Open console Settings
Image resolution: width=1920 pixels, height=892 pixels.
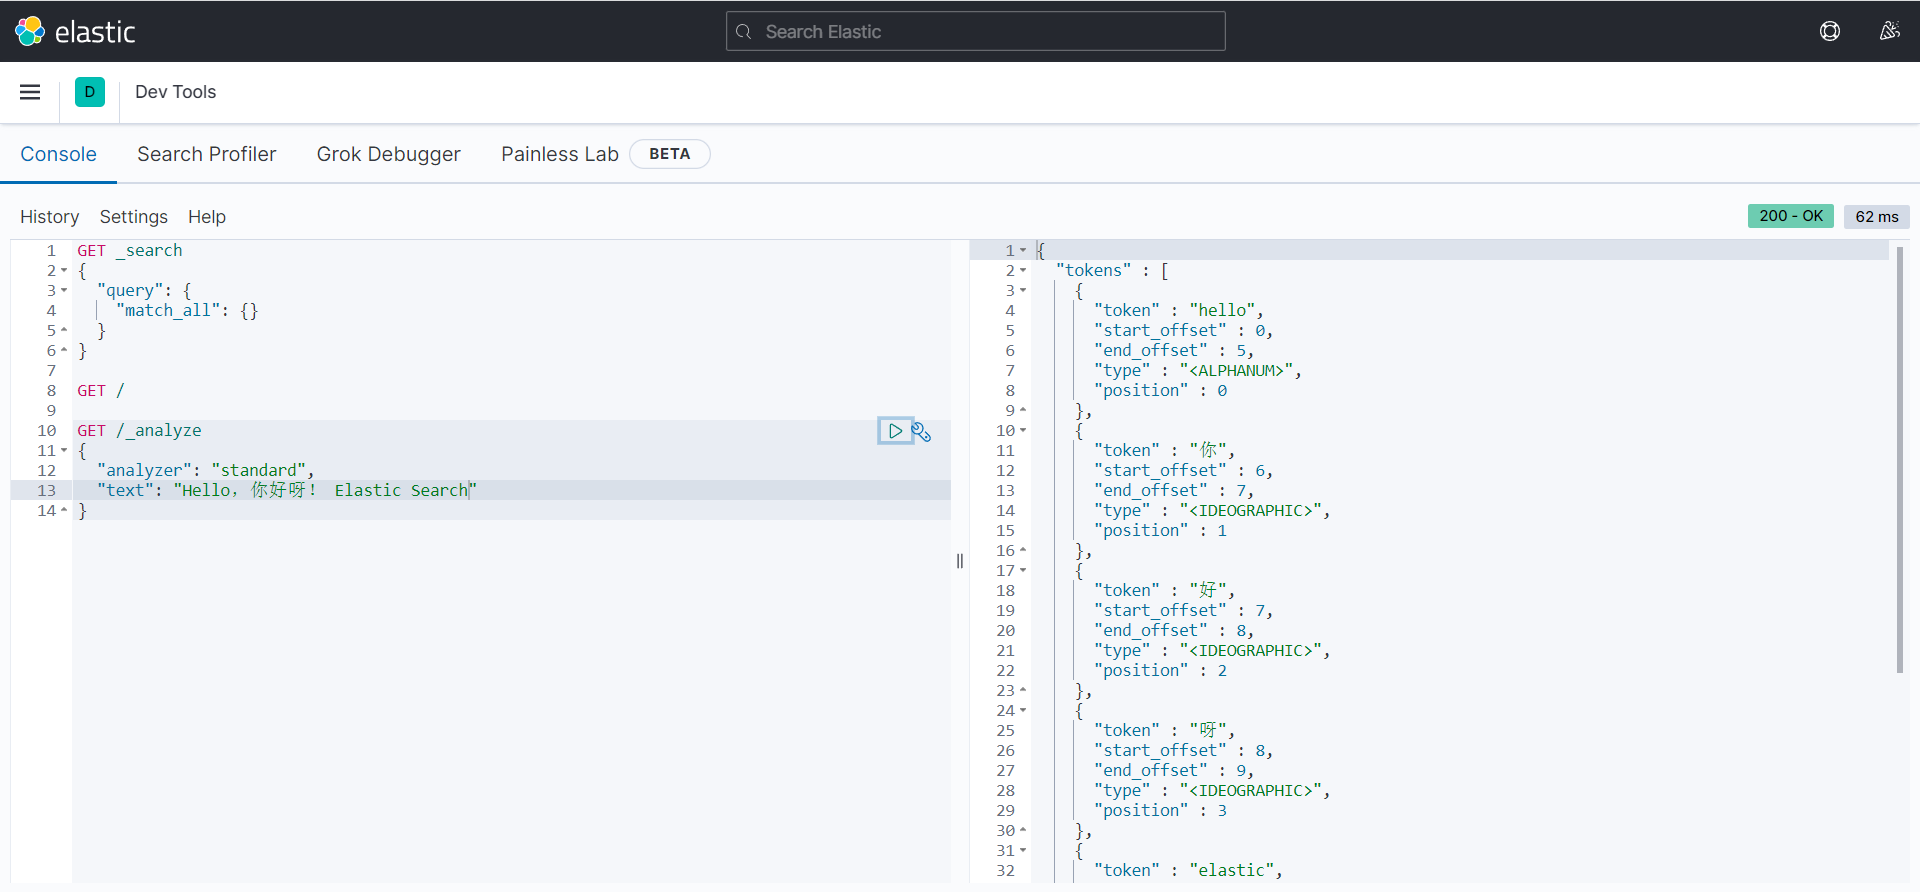(x=134, y=217)
